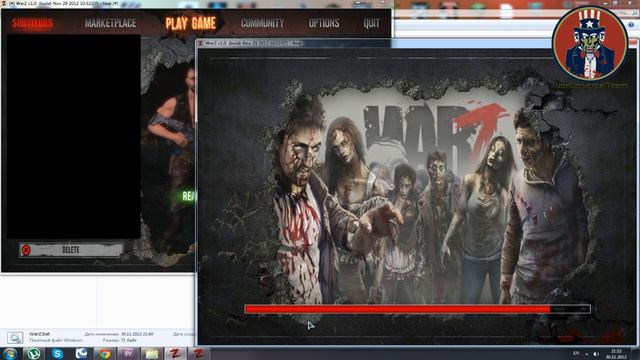This screenshot has width=640, height=360.
Task: Switch to the first WarZ taskbar icon
Action: [175, 353]
